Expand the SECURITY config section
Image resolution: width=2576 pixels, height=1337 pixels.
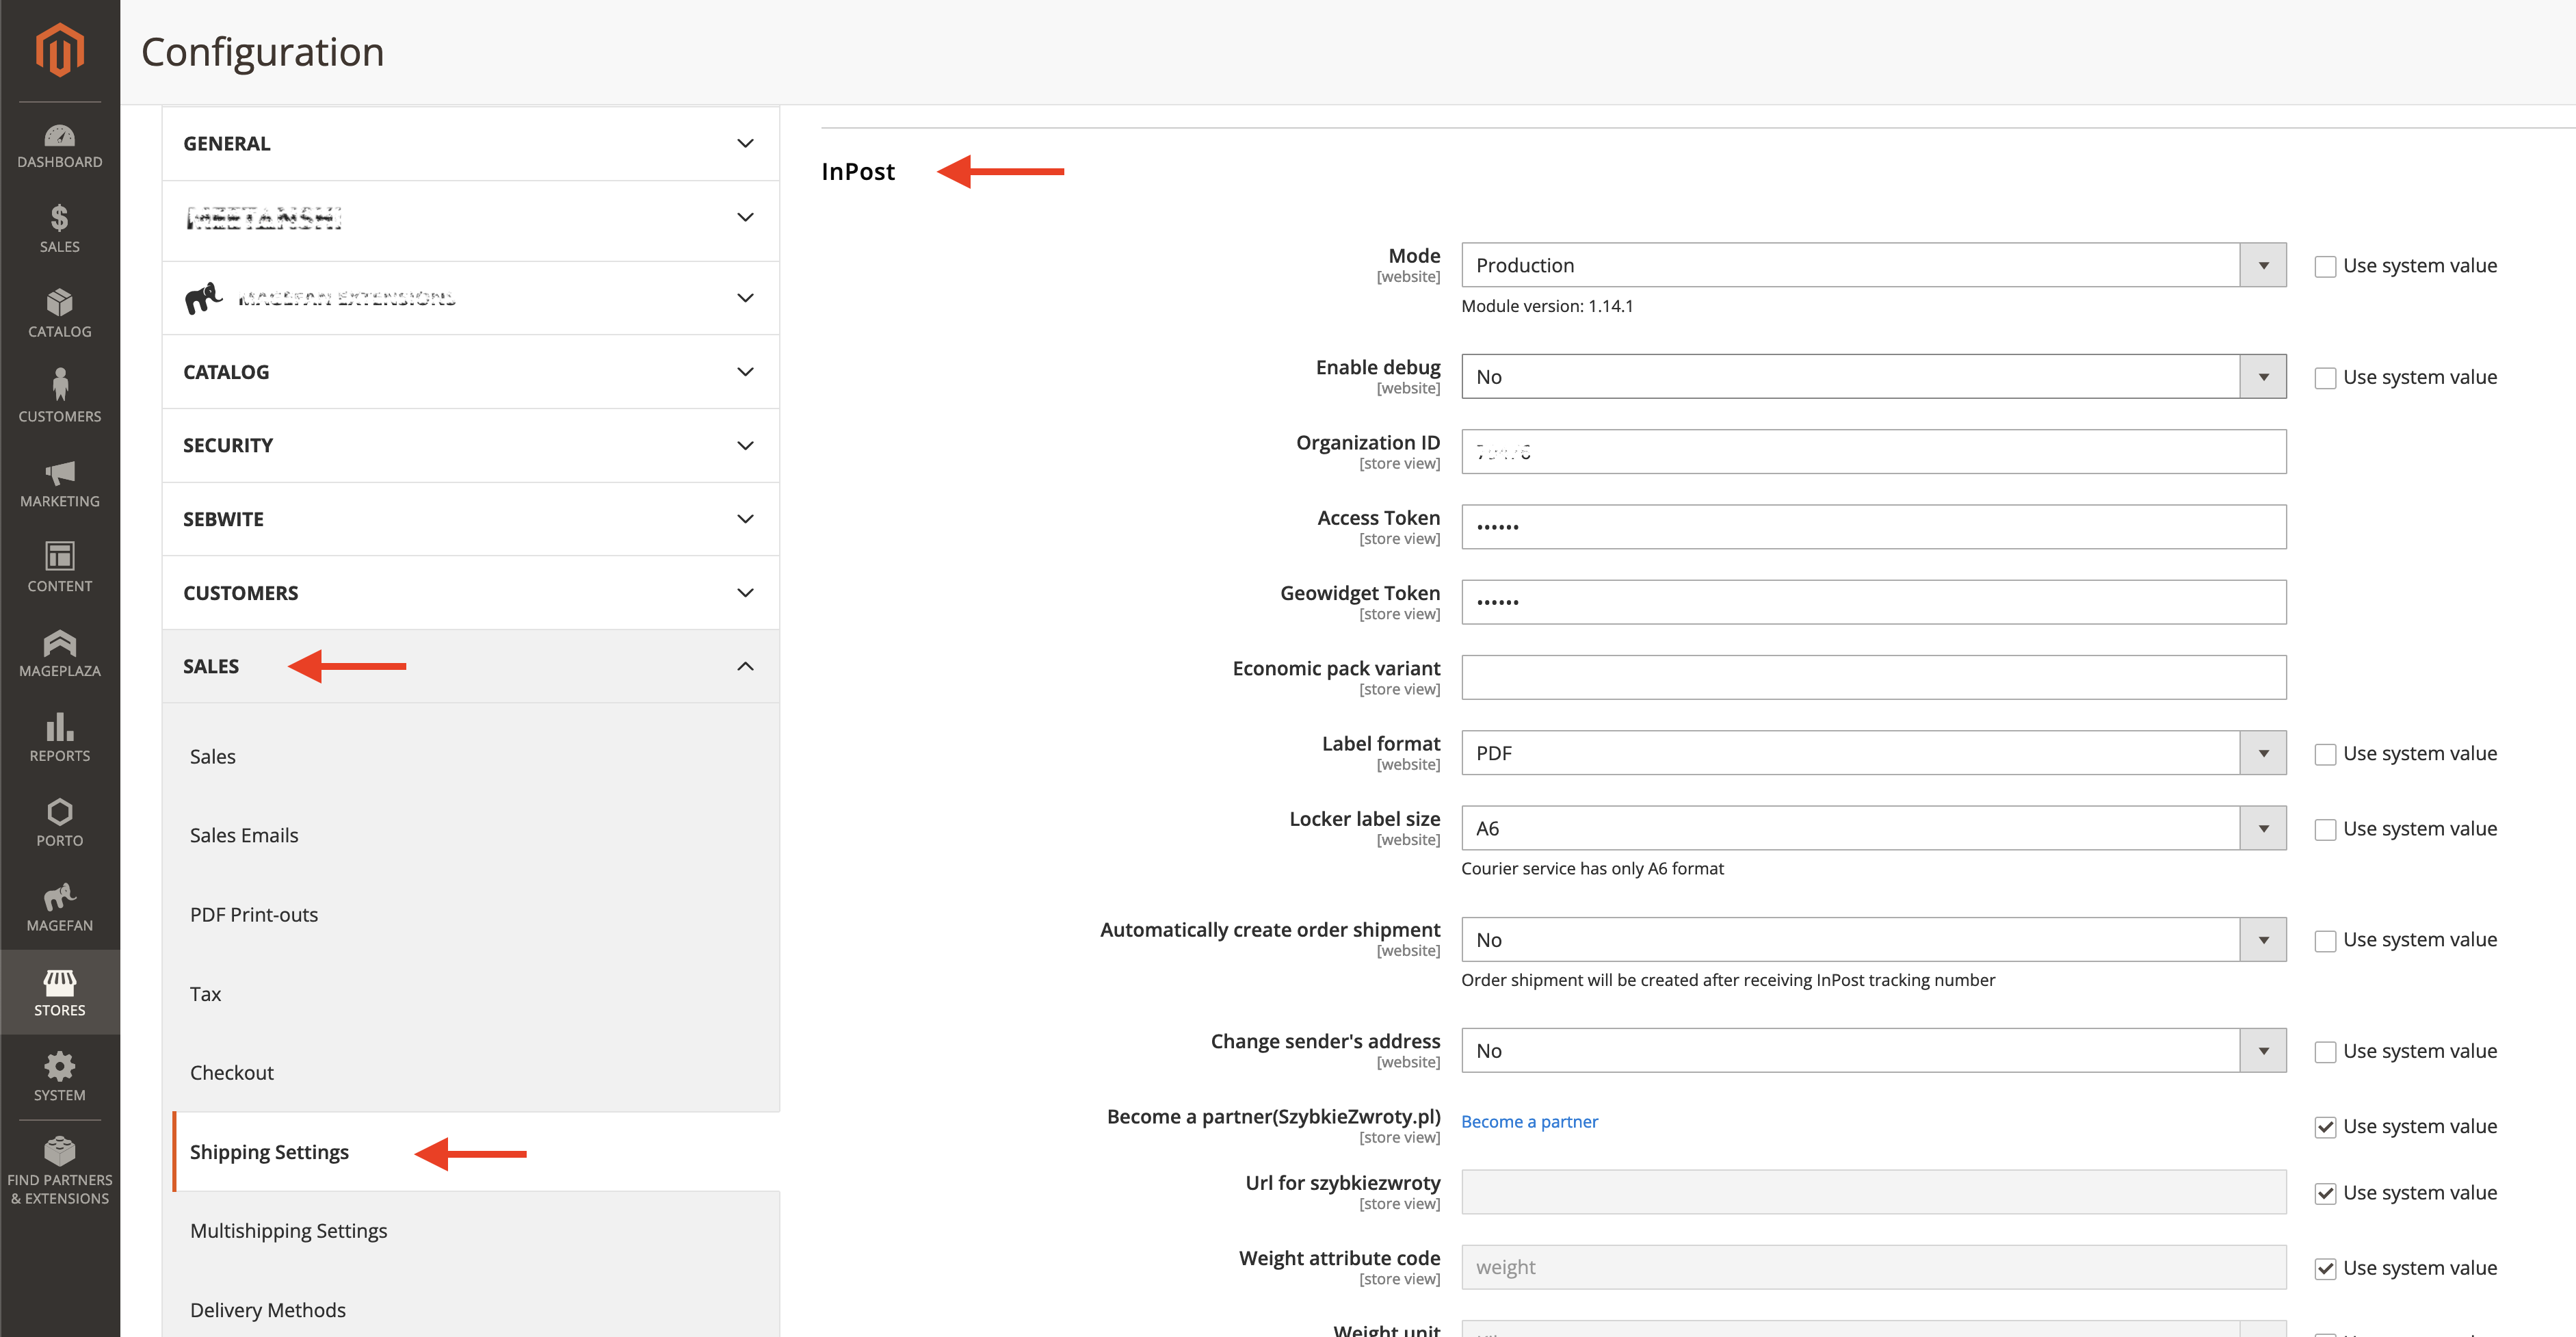click(470, 446)
